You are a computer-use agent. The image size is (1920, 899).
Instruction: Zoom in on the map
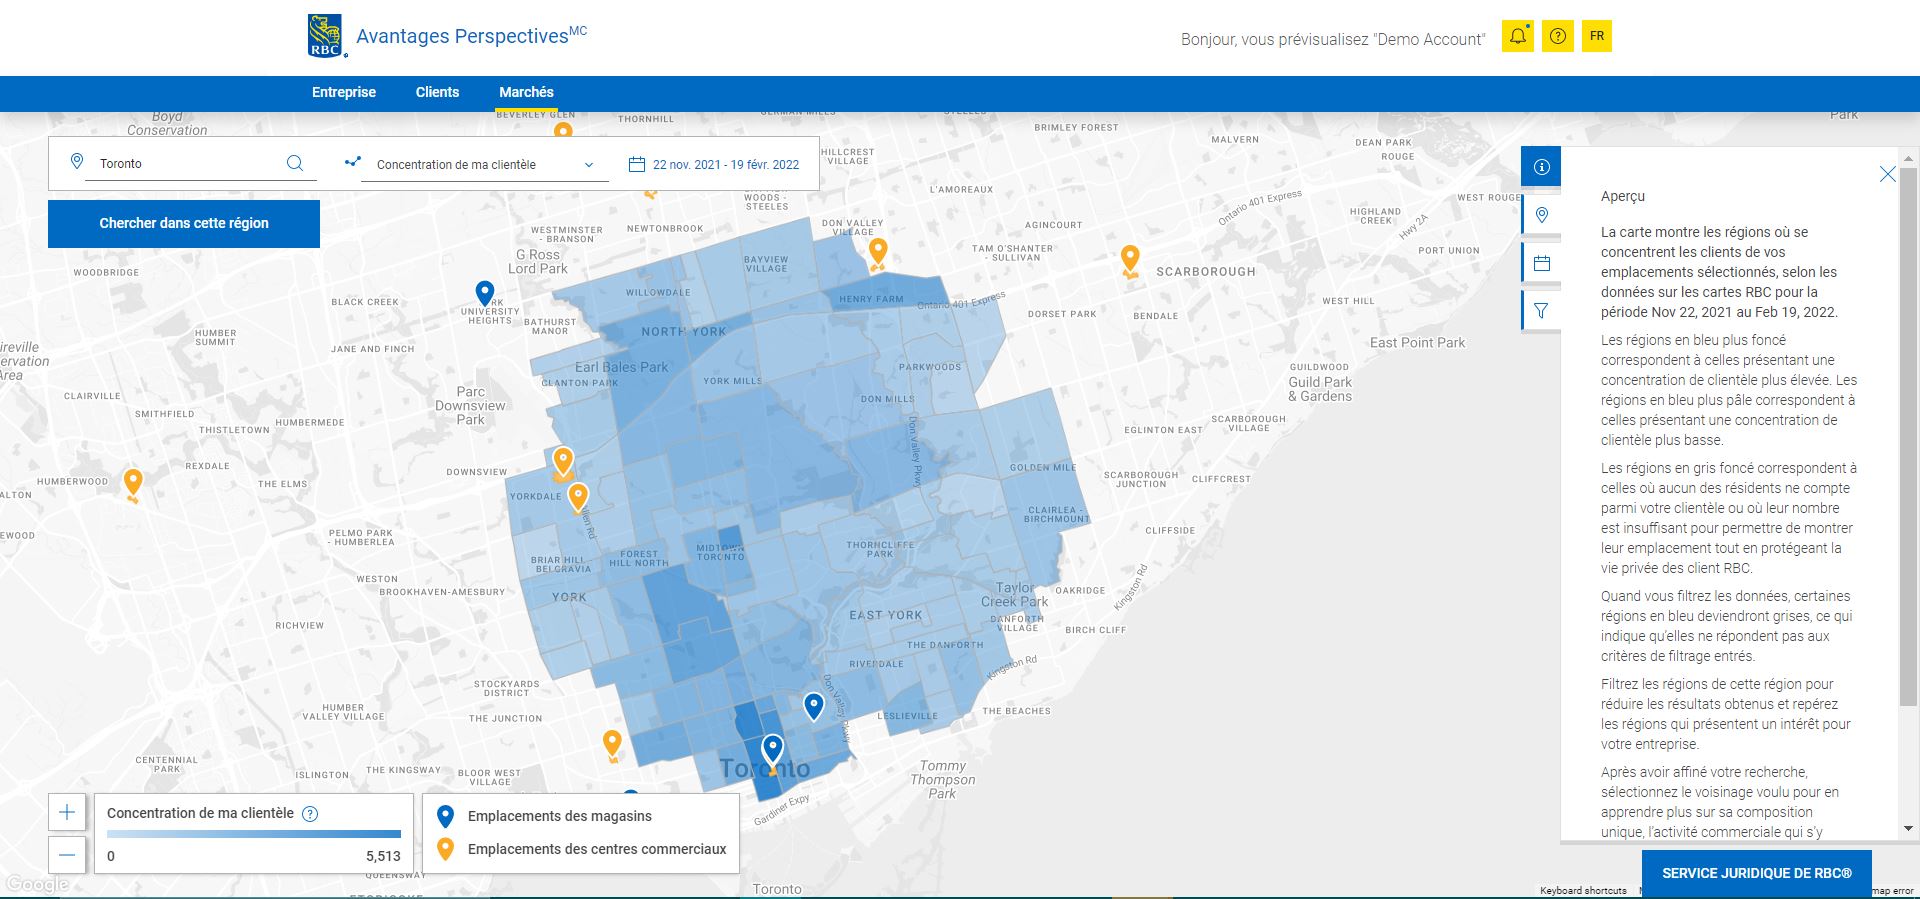[x=67, y=812]
